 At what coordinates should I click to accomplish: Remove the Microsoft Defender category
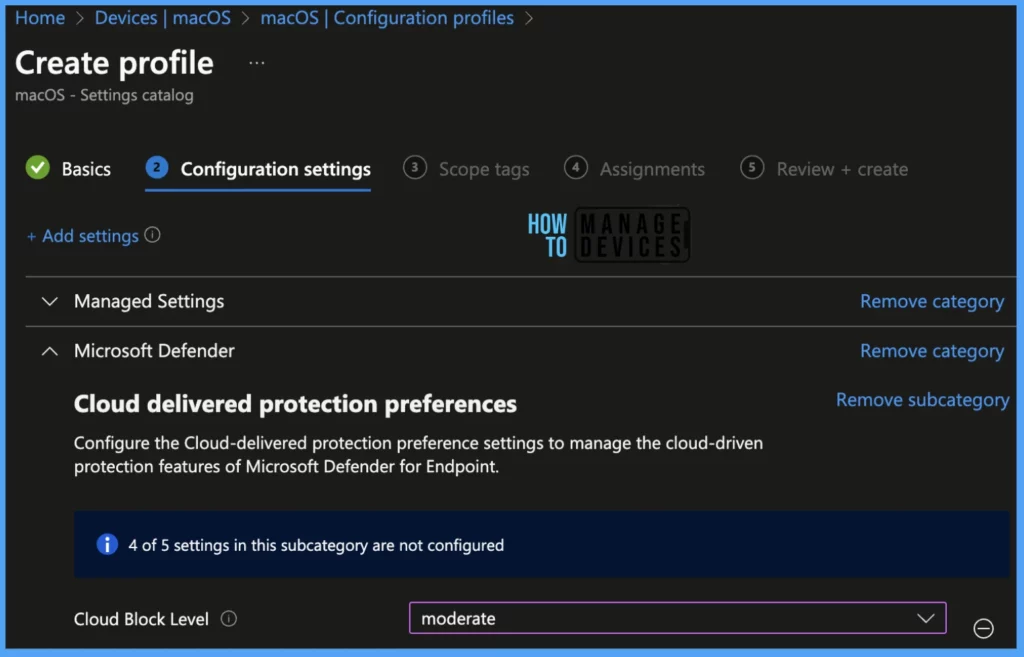pyautogui.click(x=932, y=351)
